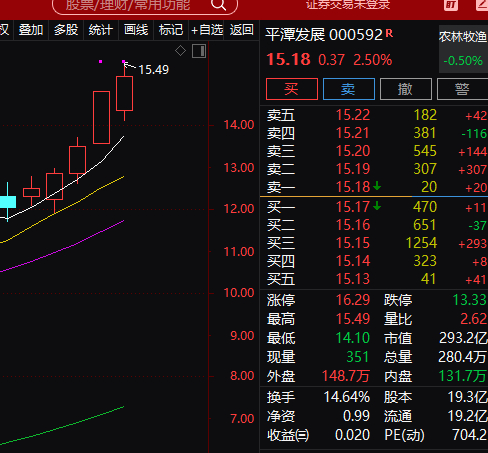This screenshot has width=488, height=453.
Task: Click 最低 value 14.10
Action: pos(353,338)
